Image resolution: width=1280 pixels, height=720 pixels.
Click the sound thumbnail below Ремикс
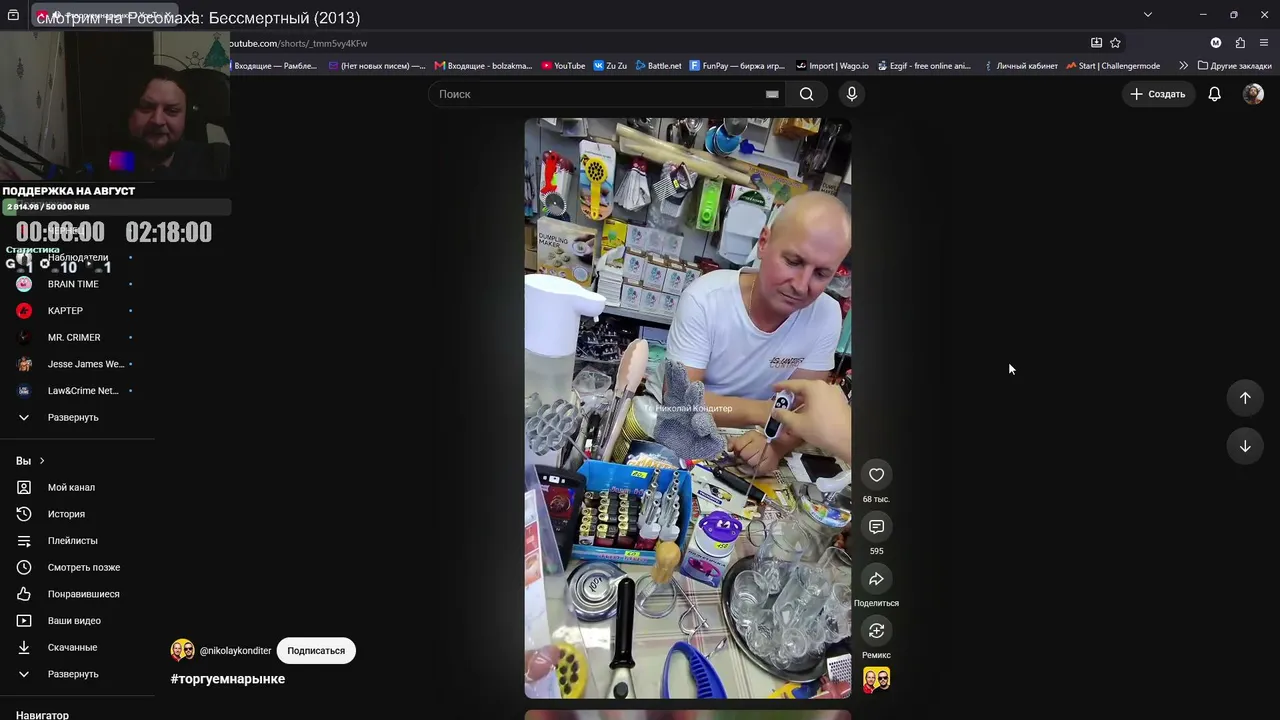tap(876, 680)
